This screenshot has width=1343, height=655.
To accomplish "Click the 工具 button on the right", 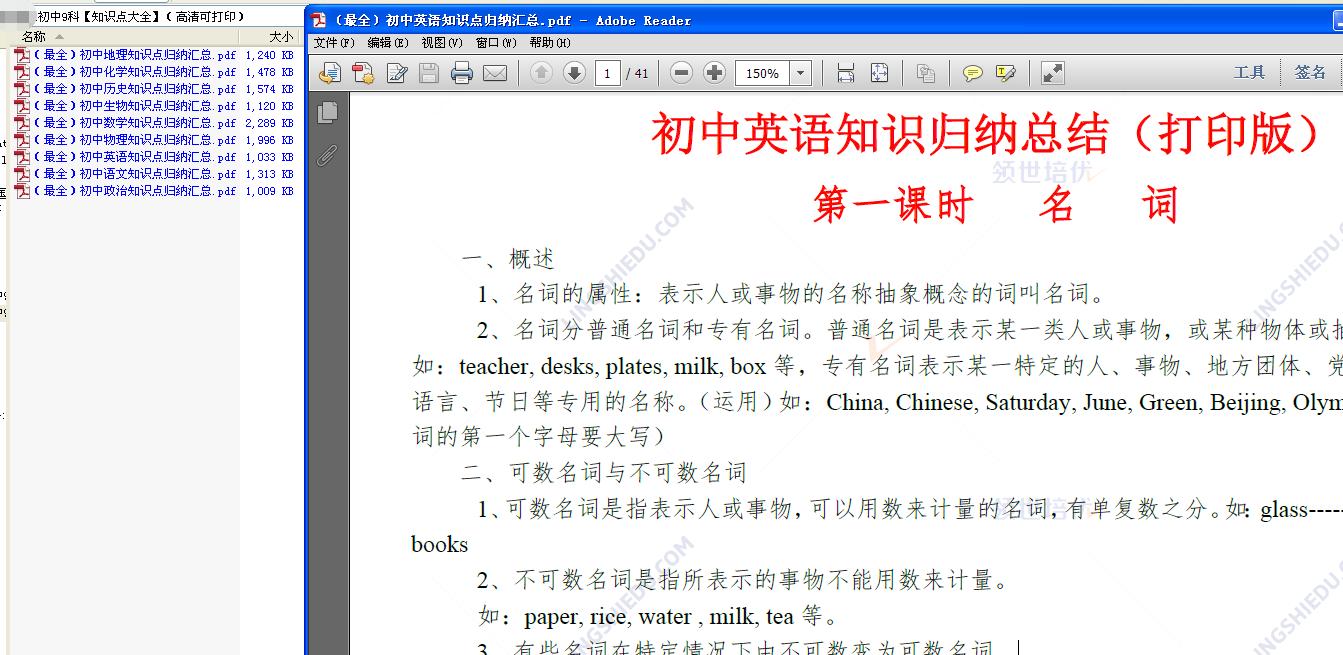I will point(1249,72).
